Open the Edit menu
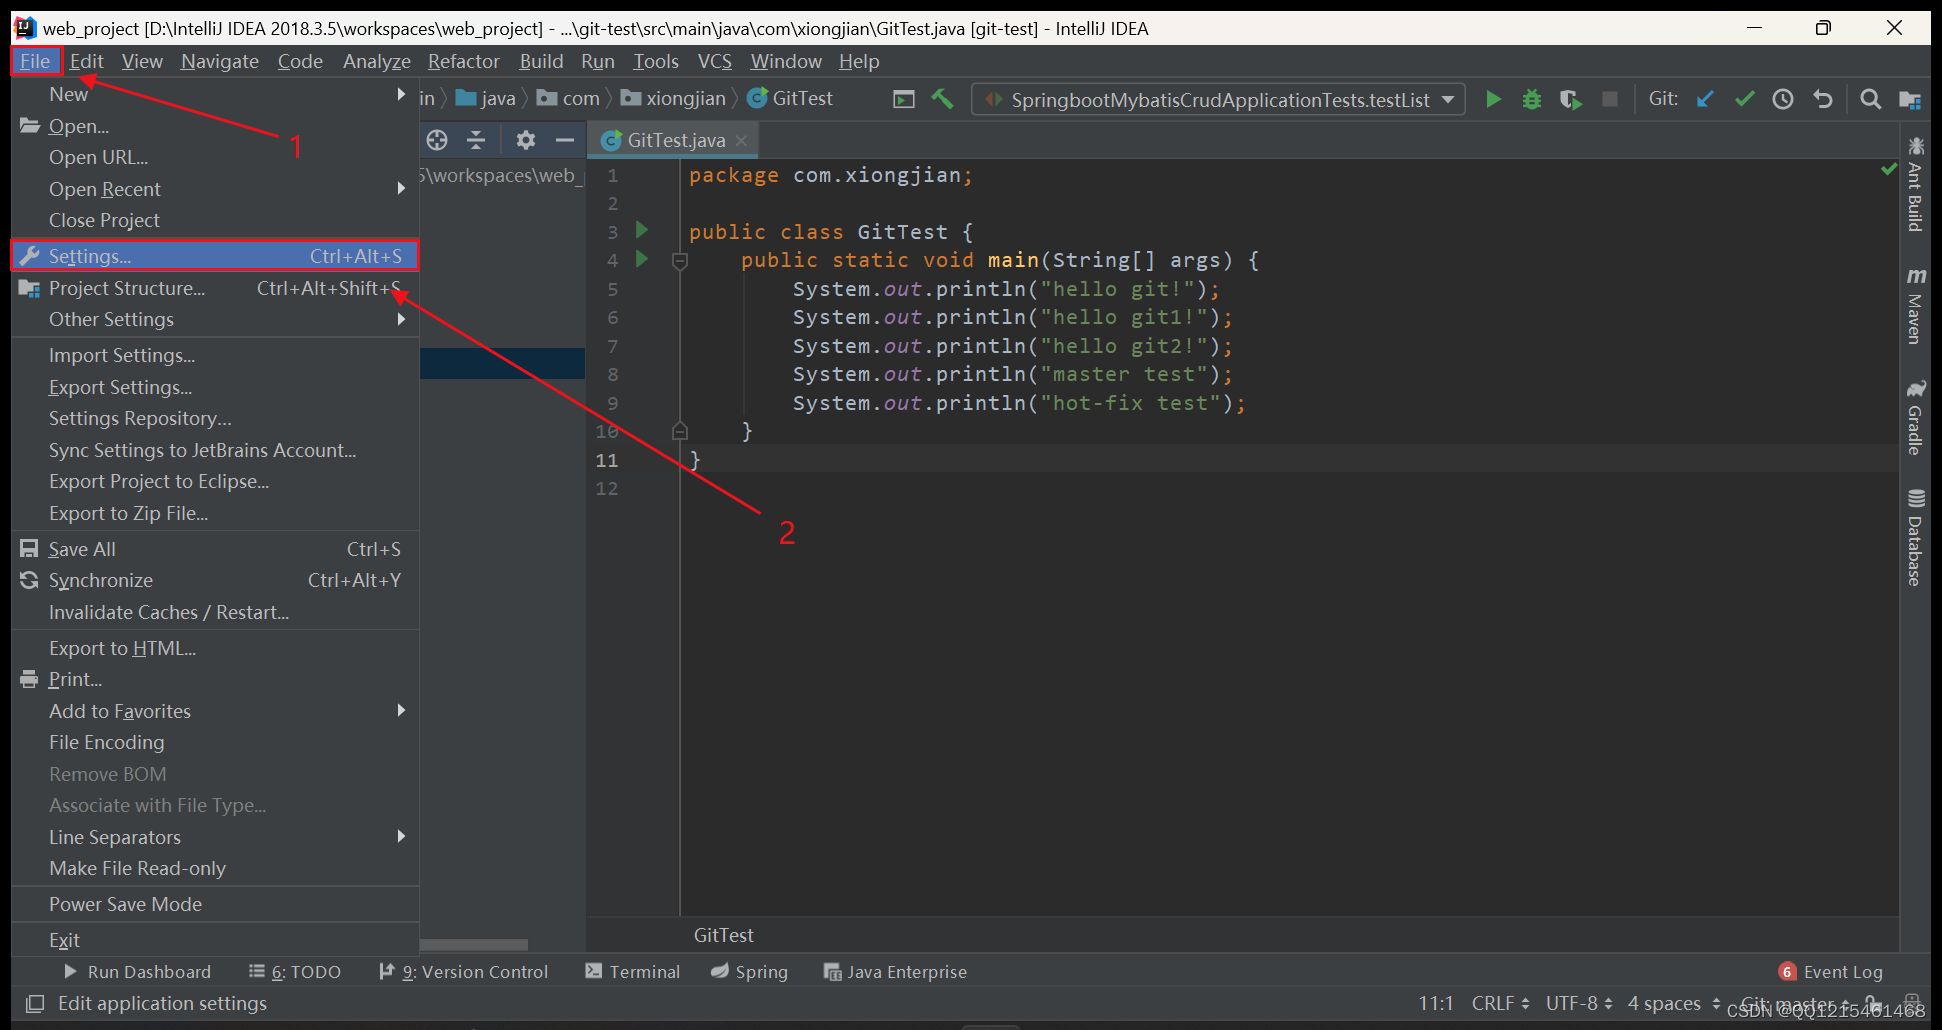Screen dimensions: 1942x1030 point(87,61)
